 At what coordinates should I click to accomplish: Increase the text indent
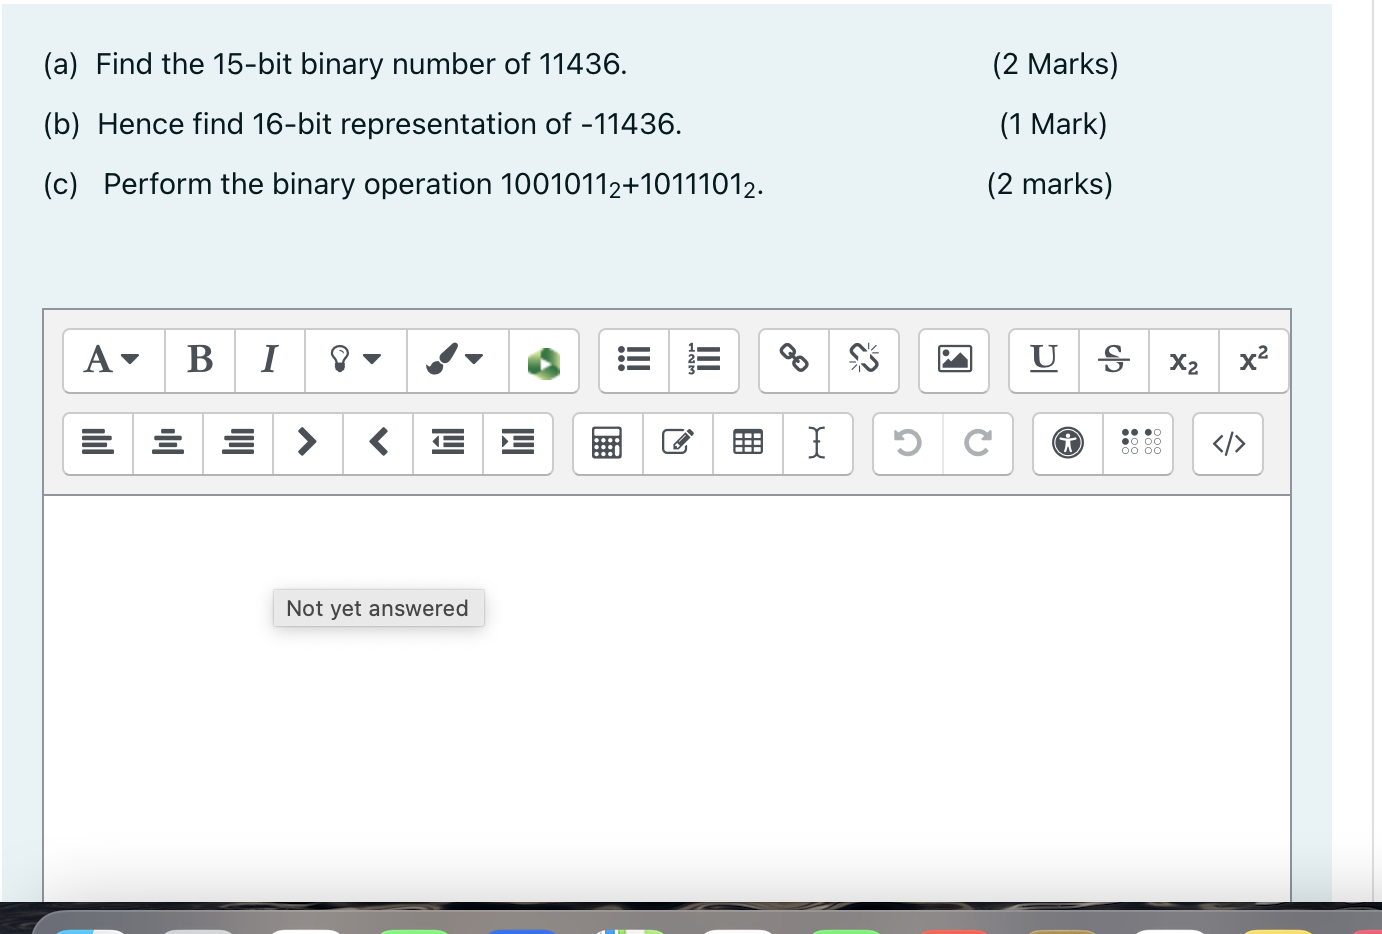(518, 443)
